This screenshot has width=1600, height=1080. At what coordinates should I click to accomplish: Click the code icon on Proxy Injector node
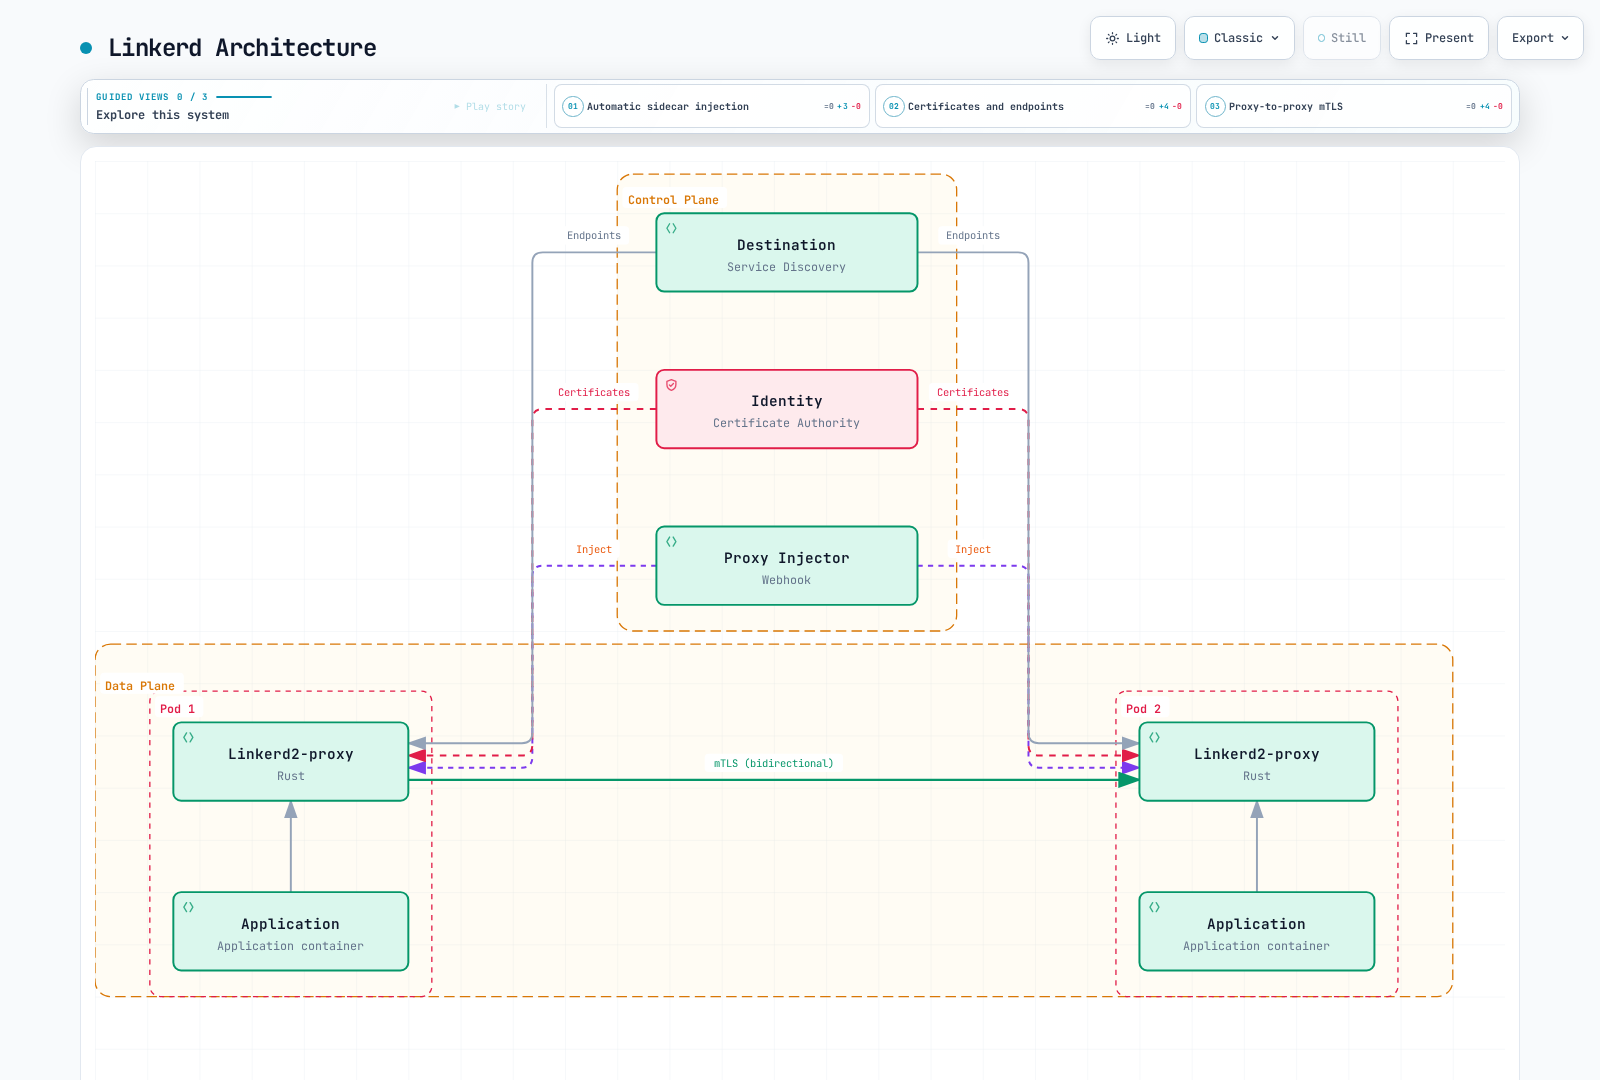click(672, 541)
